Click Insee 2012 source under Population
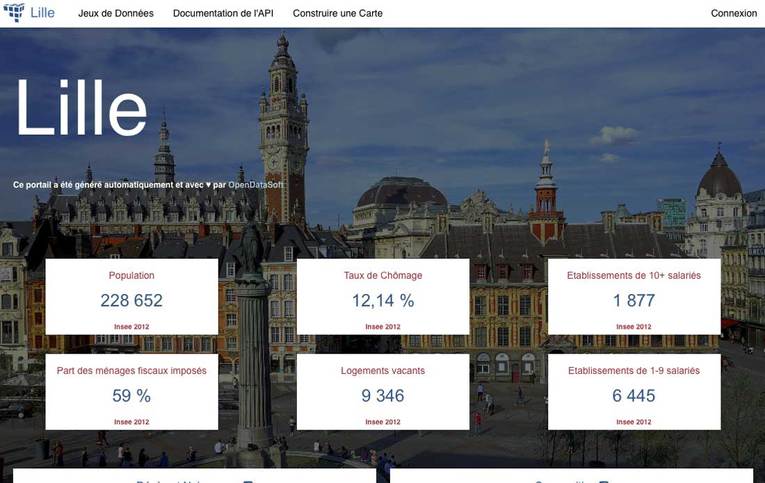 point(131,326)
